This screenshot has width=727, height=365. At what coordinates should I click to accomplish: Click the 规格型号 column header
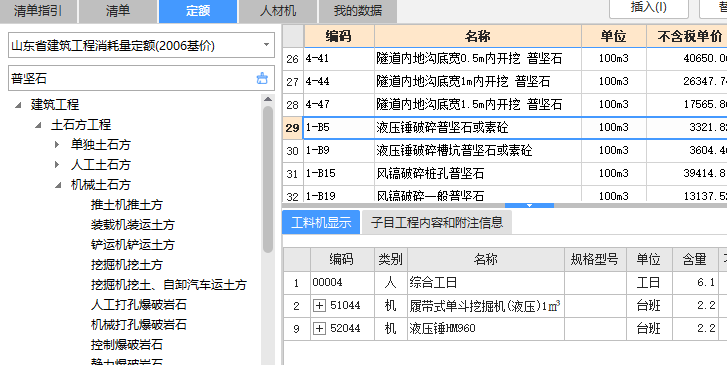[x=595, y=259]
